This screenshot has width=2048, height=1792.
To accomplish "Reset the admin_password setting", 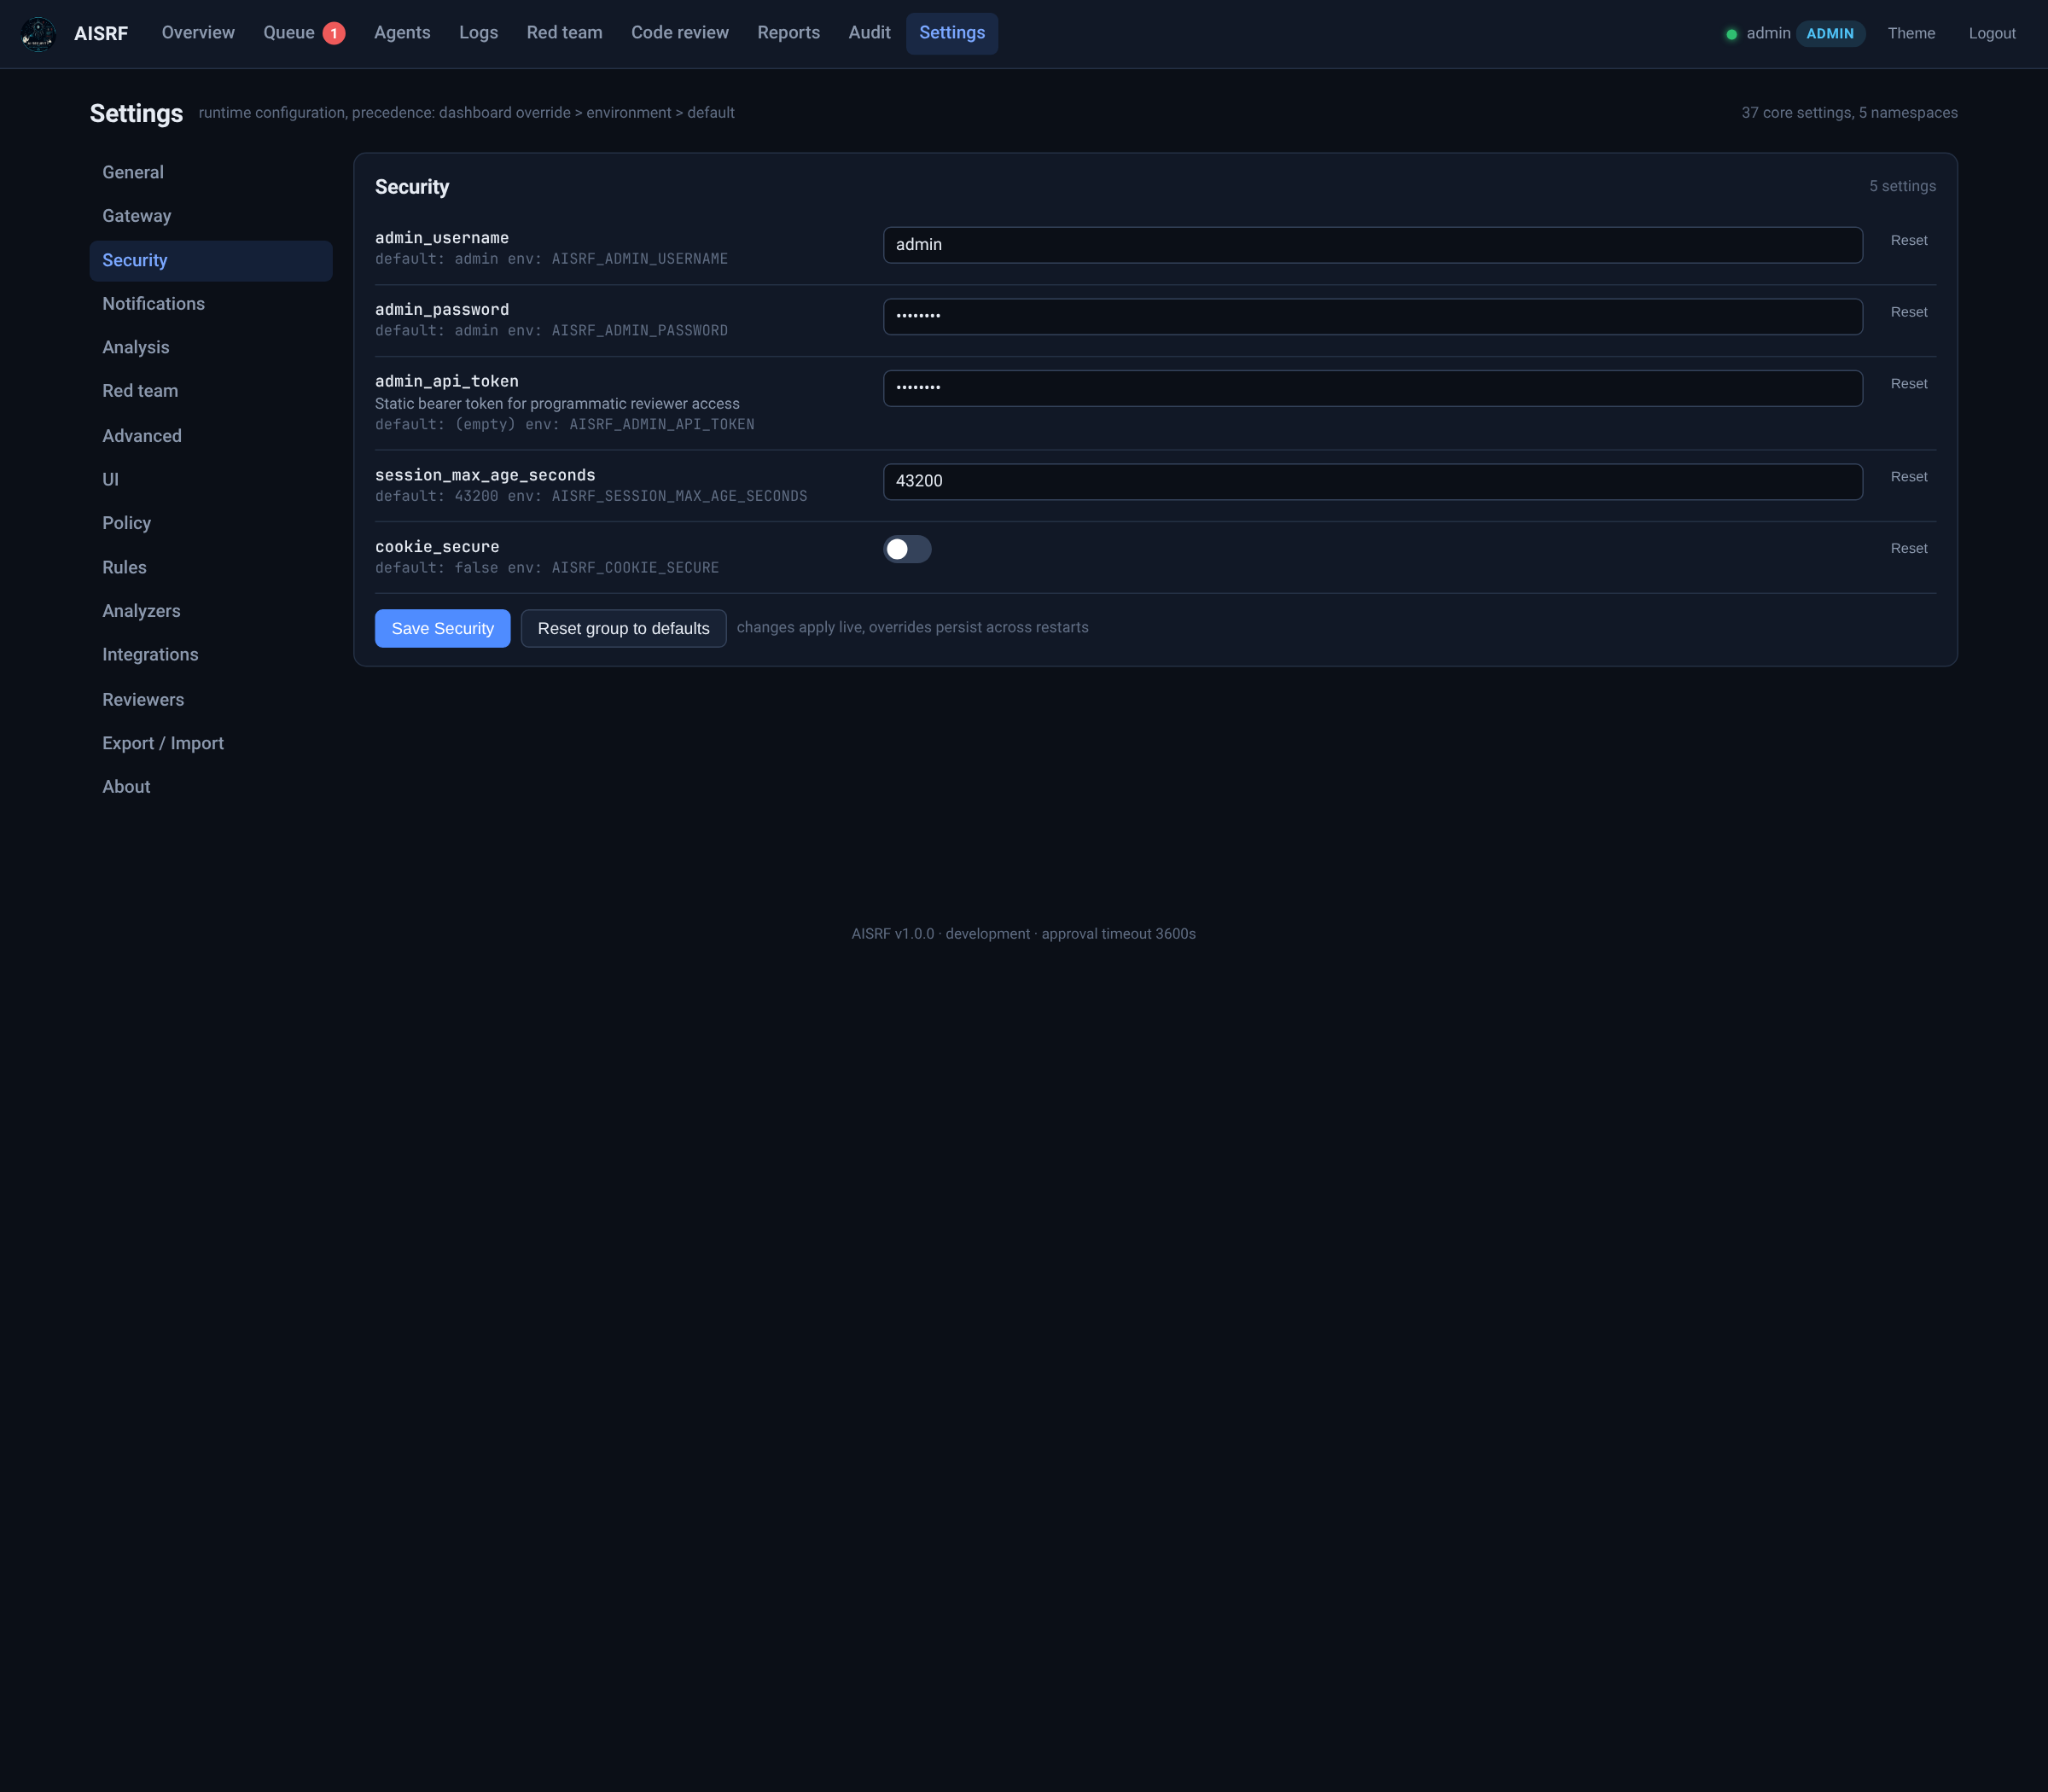I will tap(1908, 313).
